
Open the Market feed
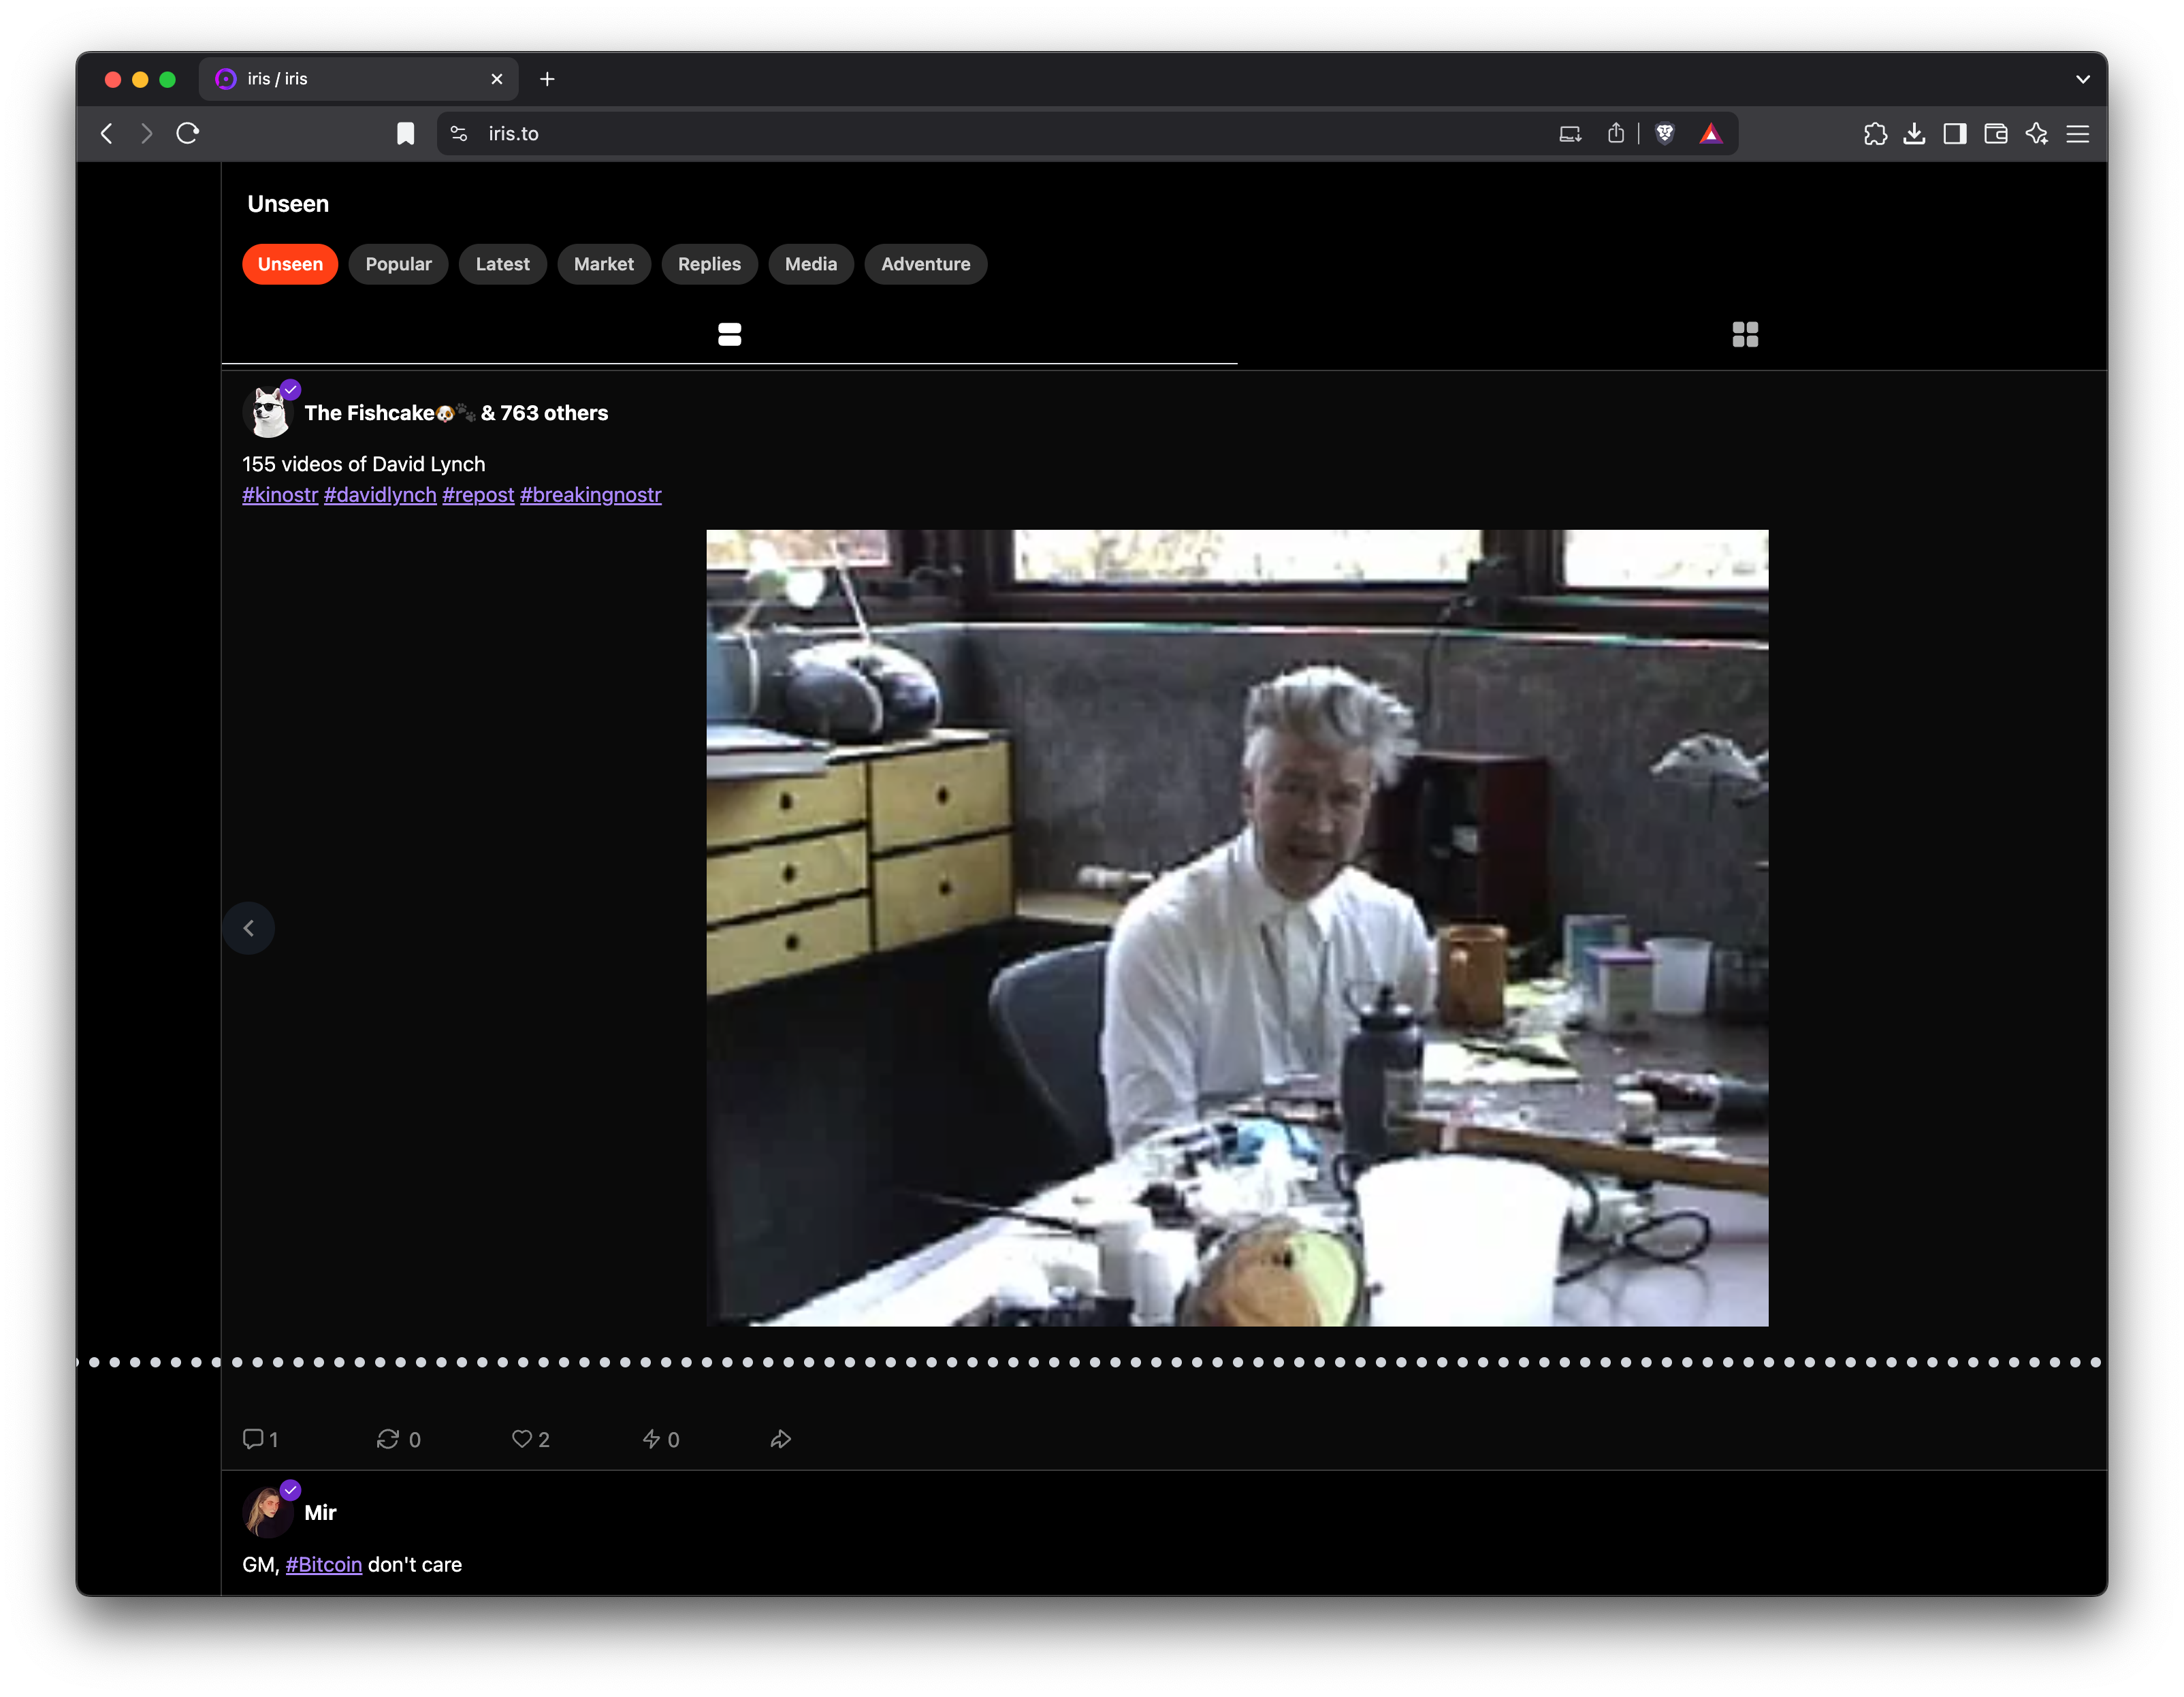[604, 264]
